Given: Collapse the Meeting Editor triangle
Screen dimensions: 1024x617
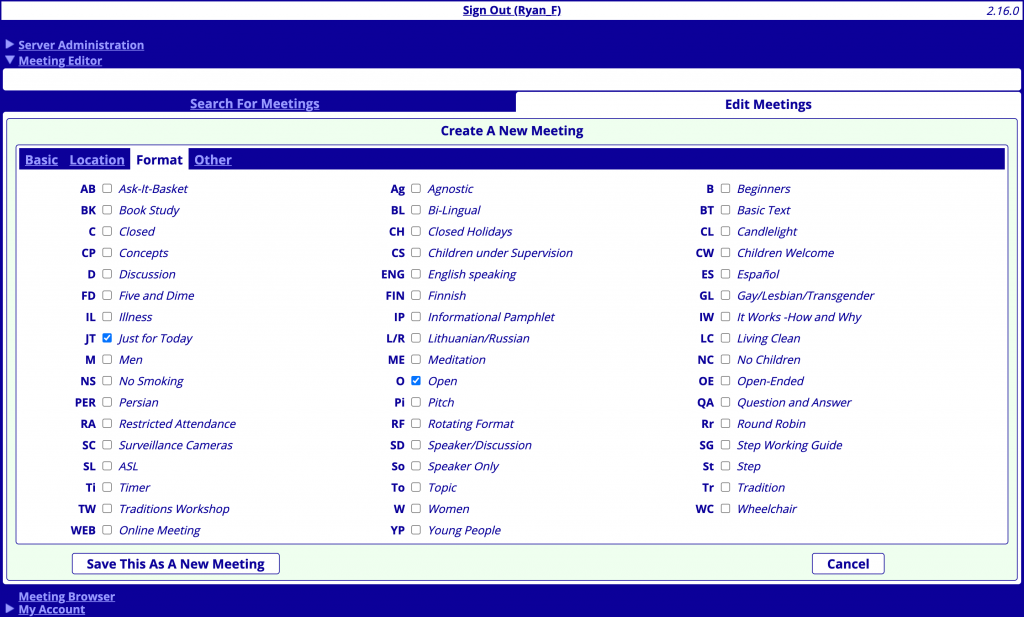Looking at the screenshot, I should (x=10, y=60).
